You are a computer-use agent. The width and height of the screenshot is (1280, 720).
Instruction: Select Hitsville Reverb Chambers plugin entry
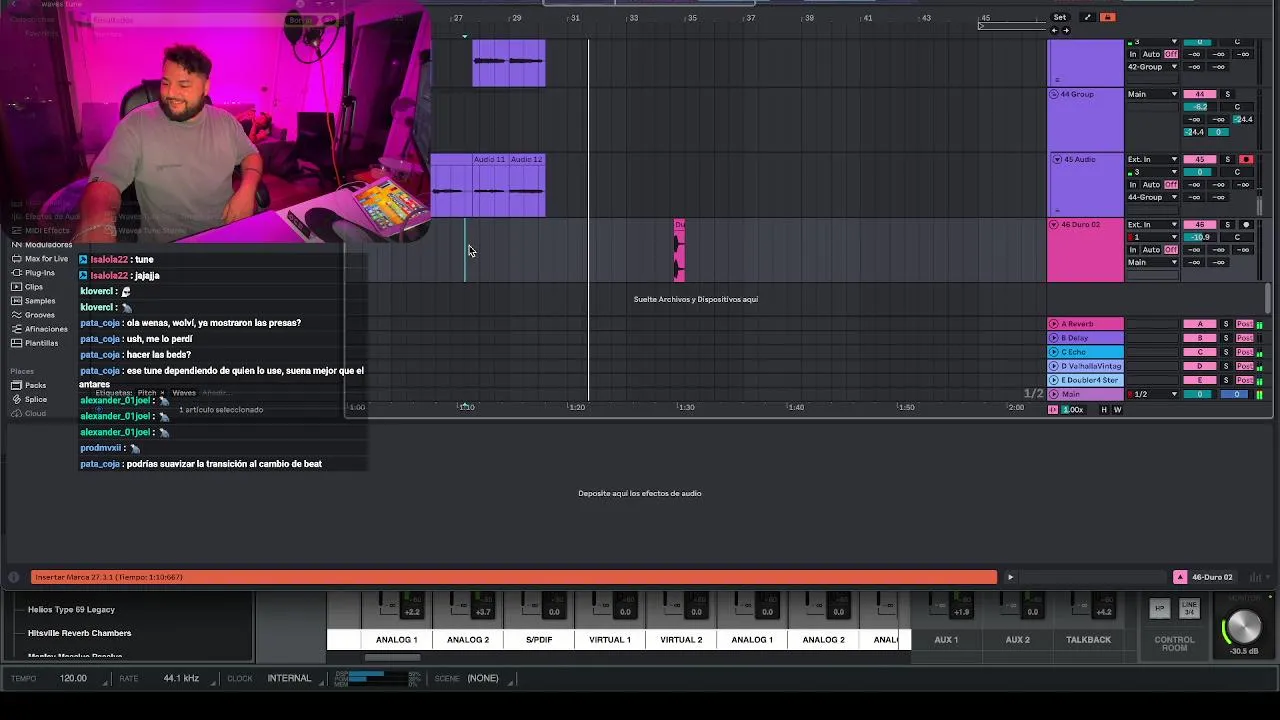point(80,633)
